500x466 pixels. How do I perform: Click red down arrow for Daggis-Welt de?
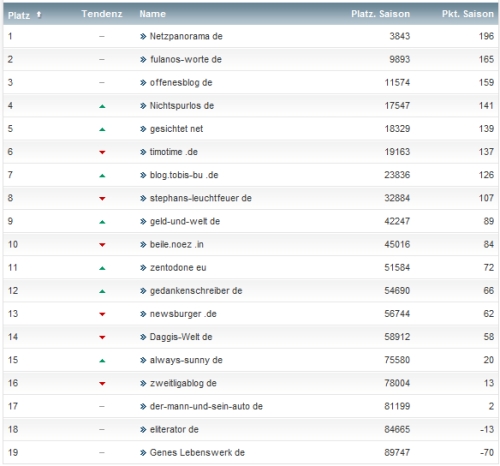(x=102, y=337)
